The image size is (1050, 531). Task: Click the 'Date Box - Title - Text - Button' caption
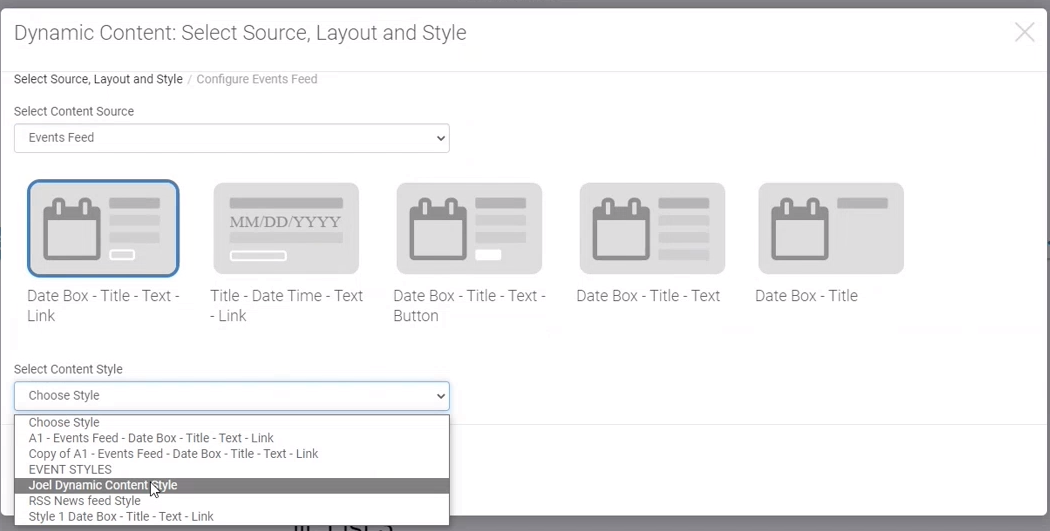pyautogui.click(x=469, y=306)
